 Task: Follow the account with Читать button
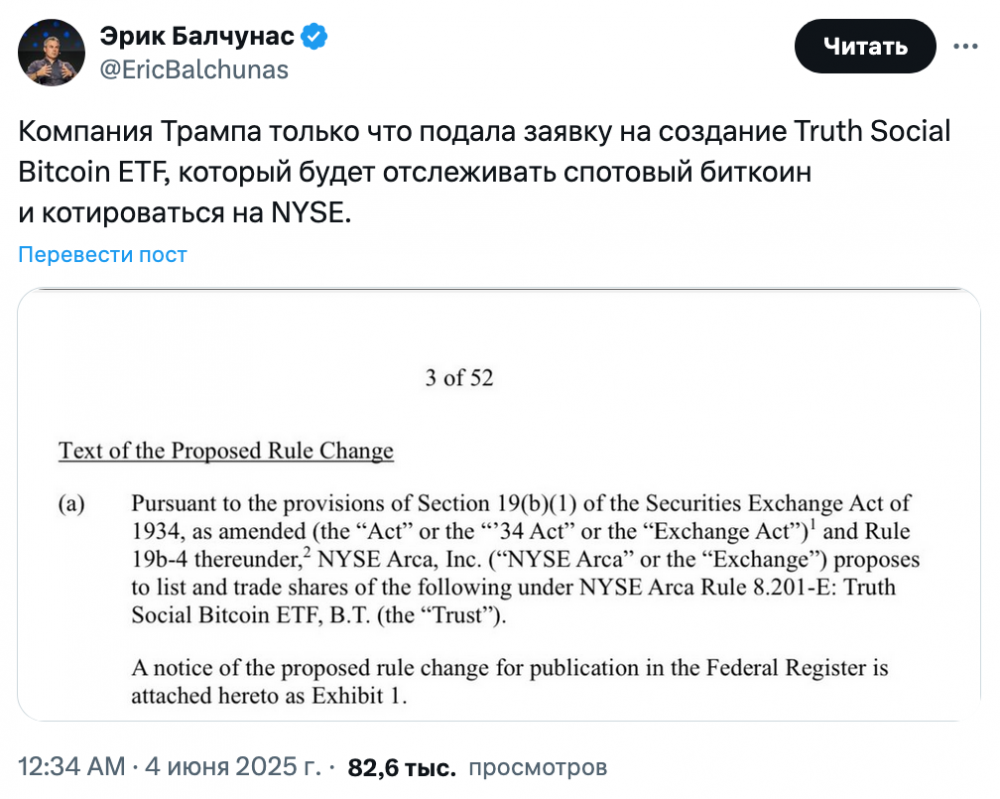click(x=865, y=46)
